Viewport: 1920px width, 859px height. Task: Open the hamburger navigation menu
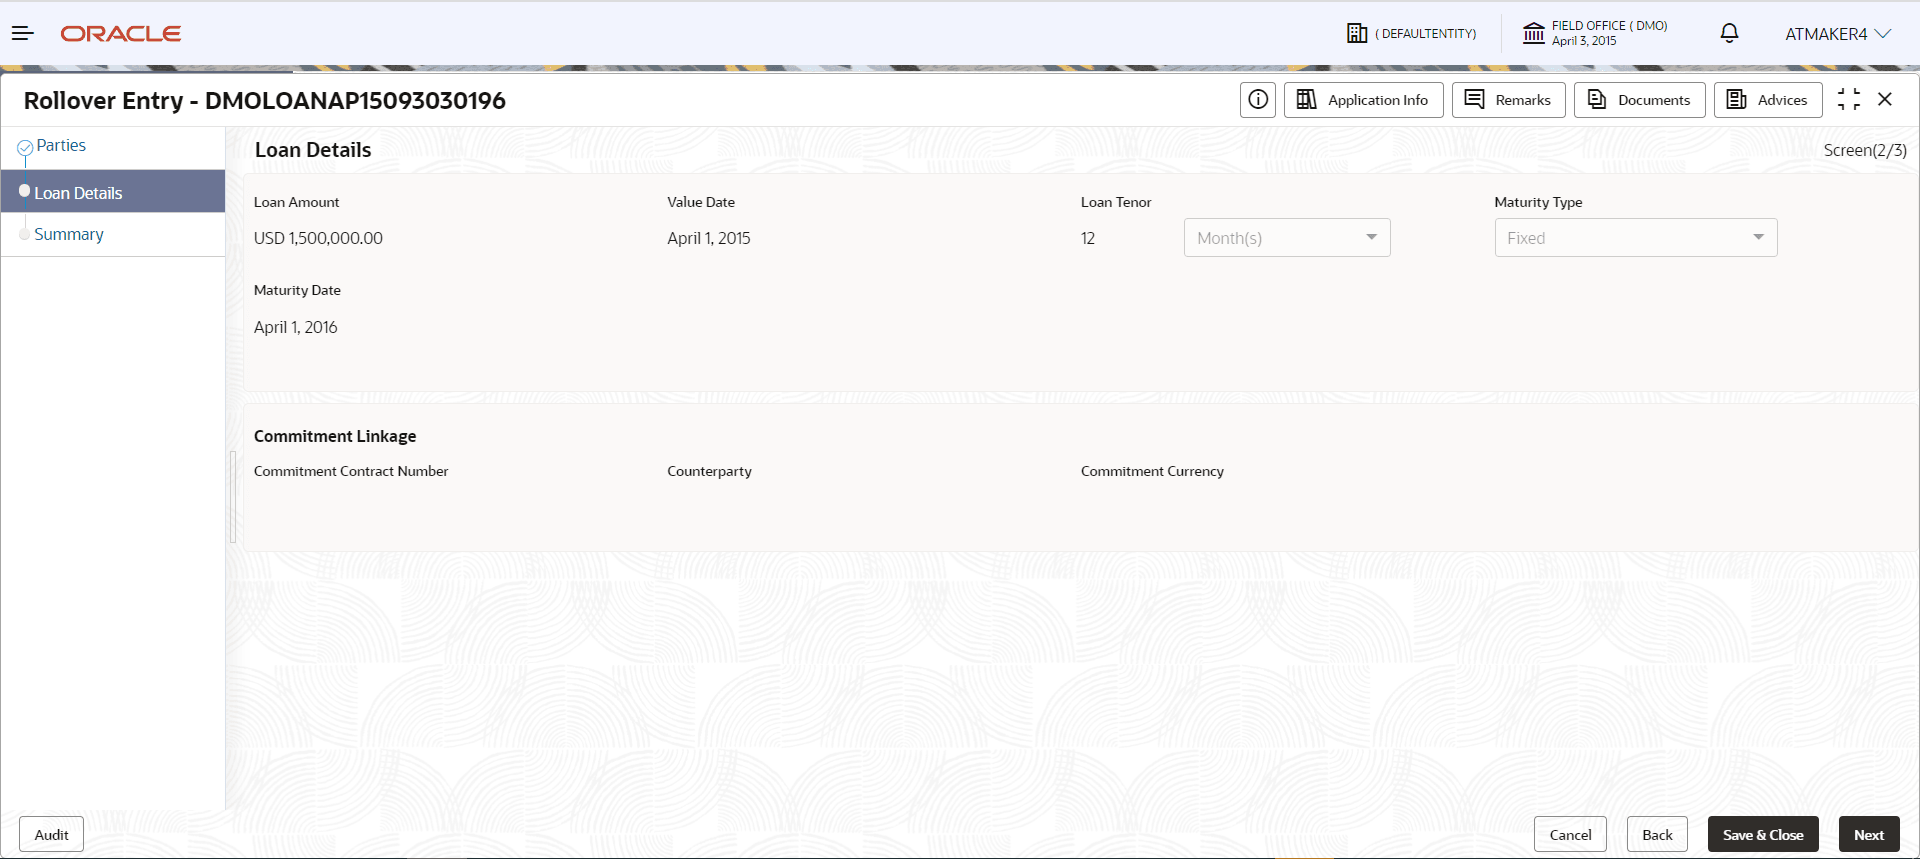coord(23,33)
